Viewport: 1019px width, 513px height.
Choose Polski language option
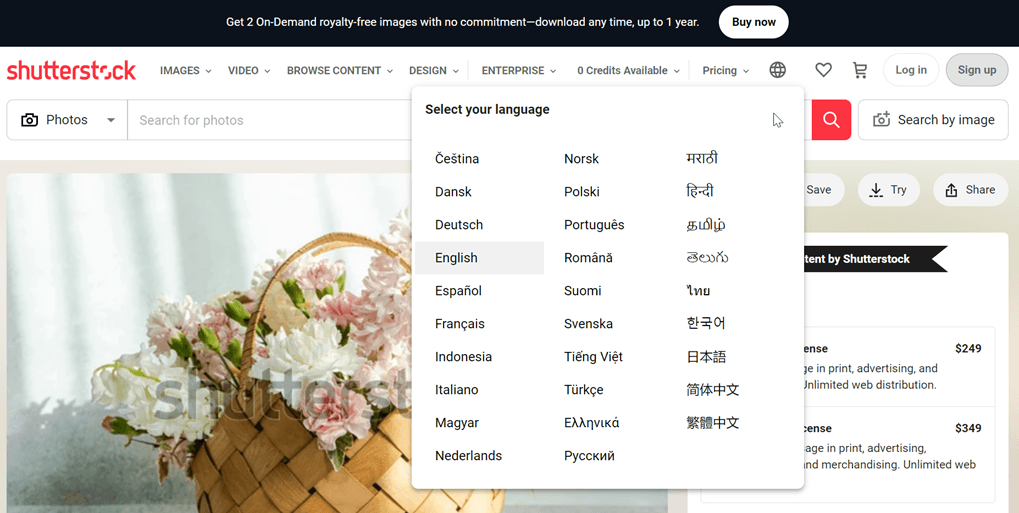(x=582, y=192)
